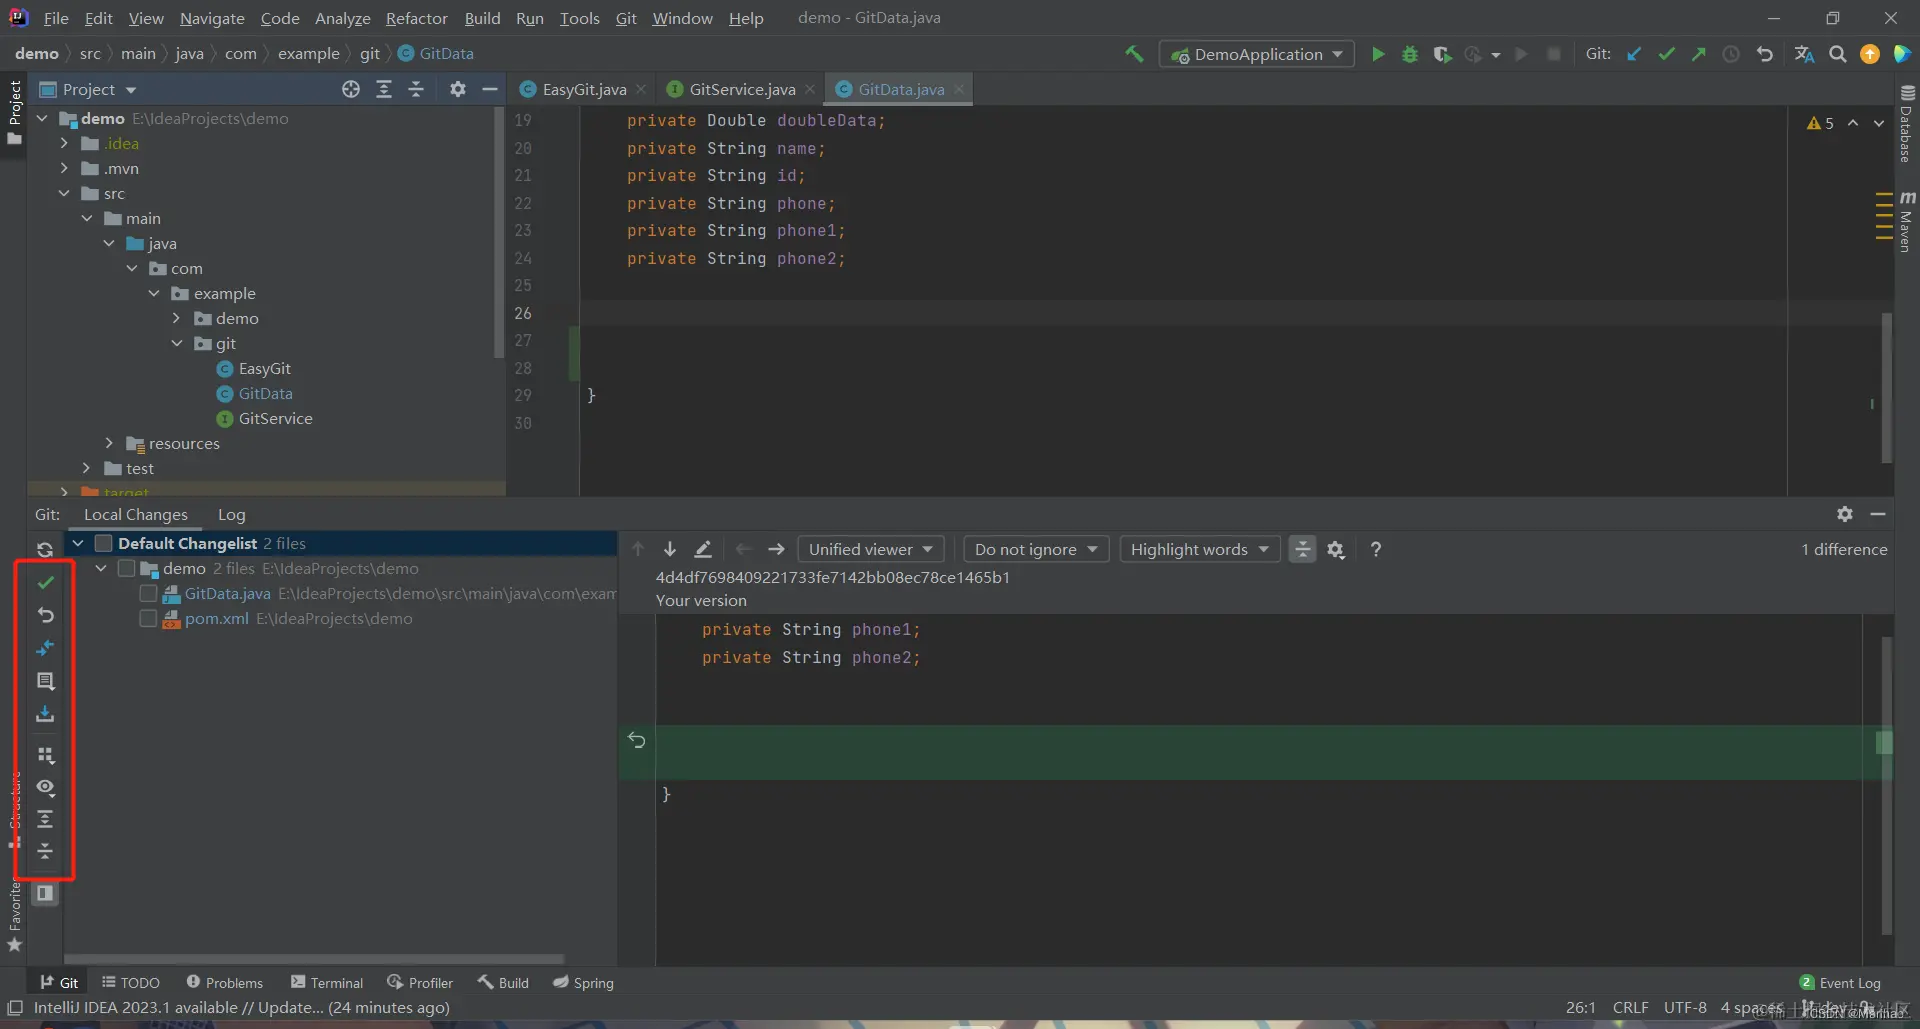Rollback selected changes in Git sidebar

45,615
